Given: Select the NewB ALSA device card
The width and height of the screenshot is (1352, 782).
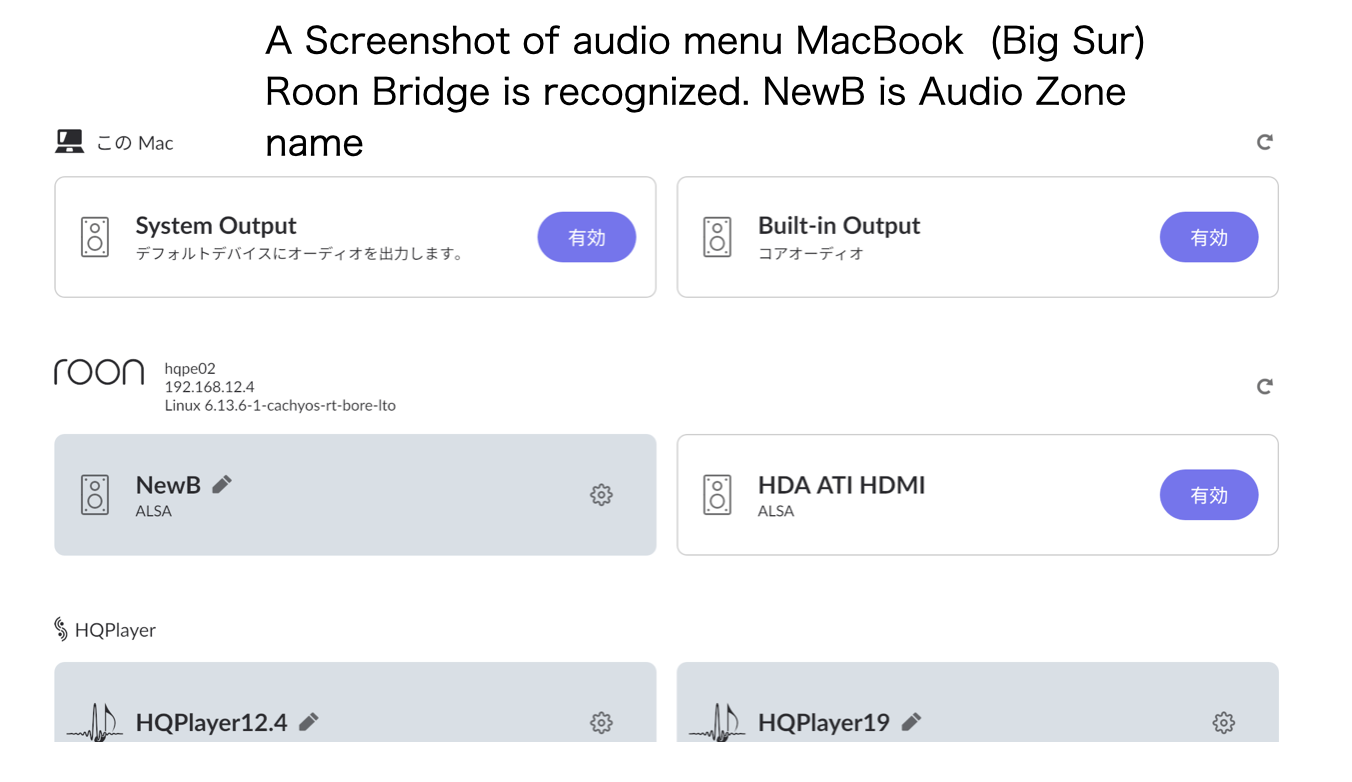Looking at the screenshot, I should 355,495.
